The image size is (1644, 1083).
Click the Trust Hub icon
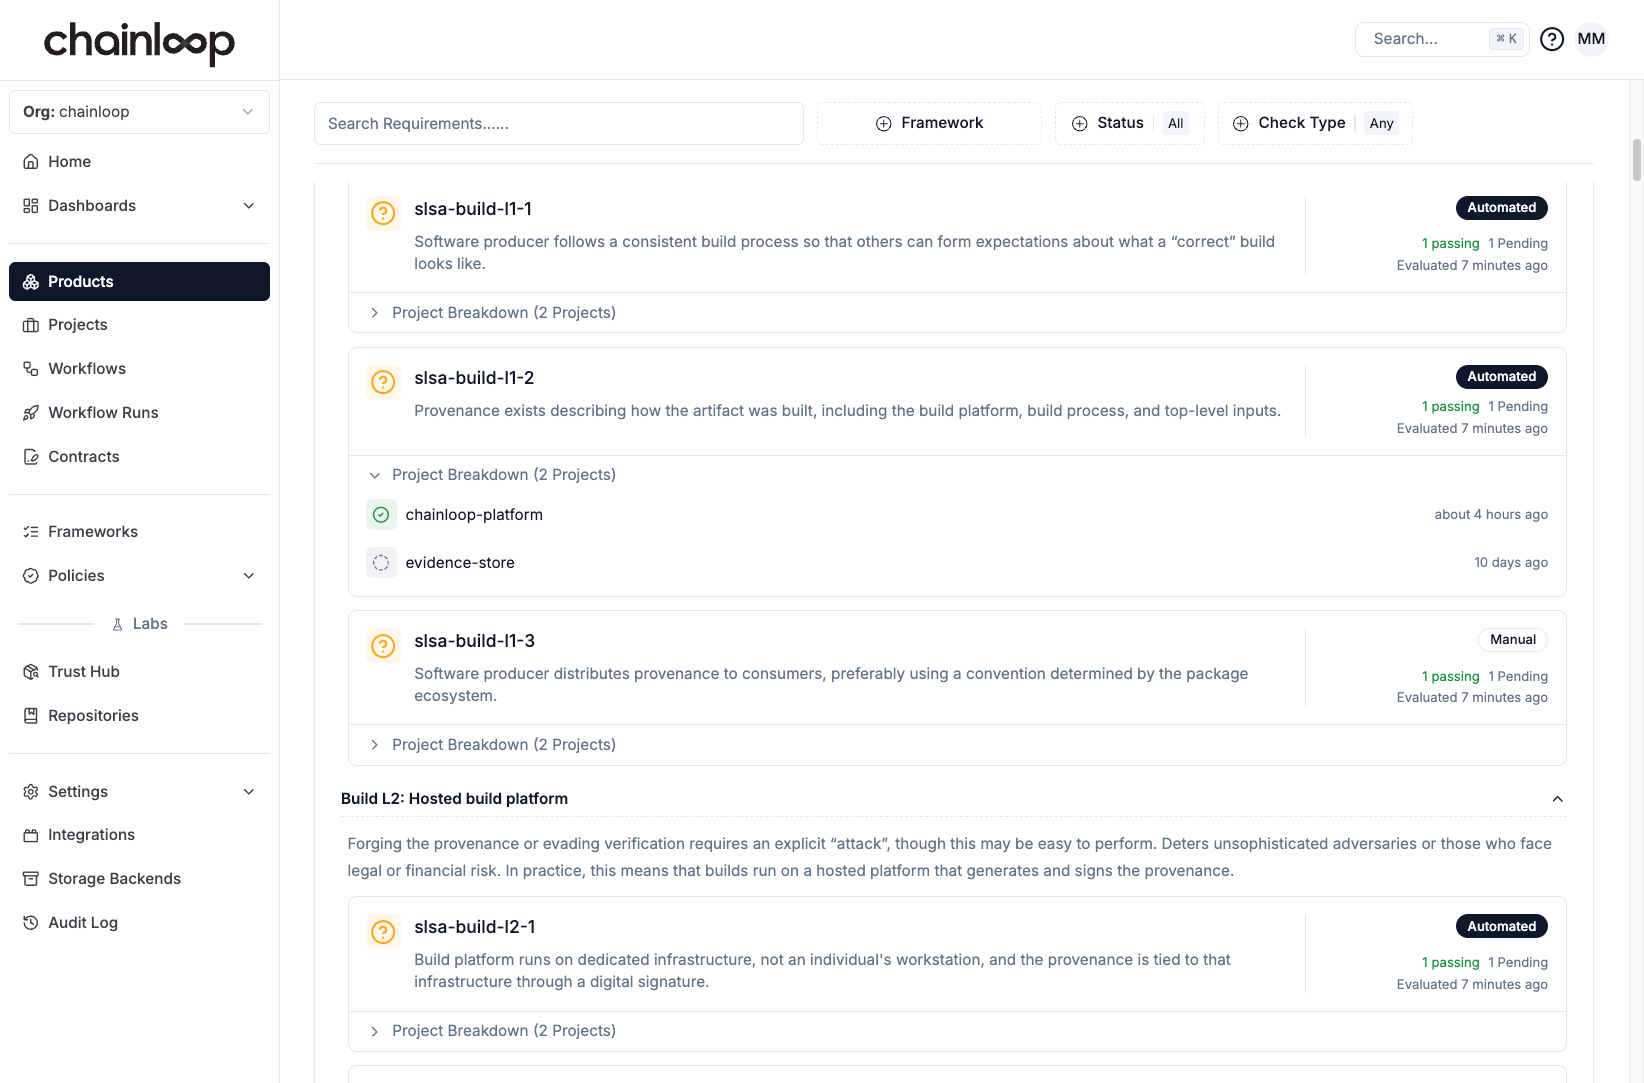pyautogui.click(x=31, y=672)
